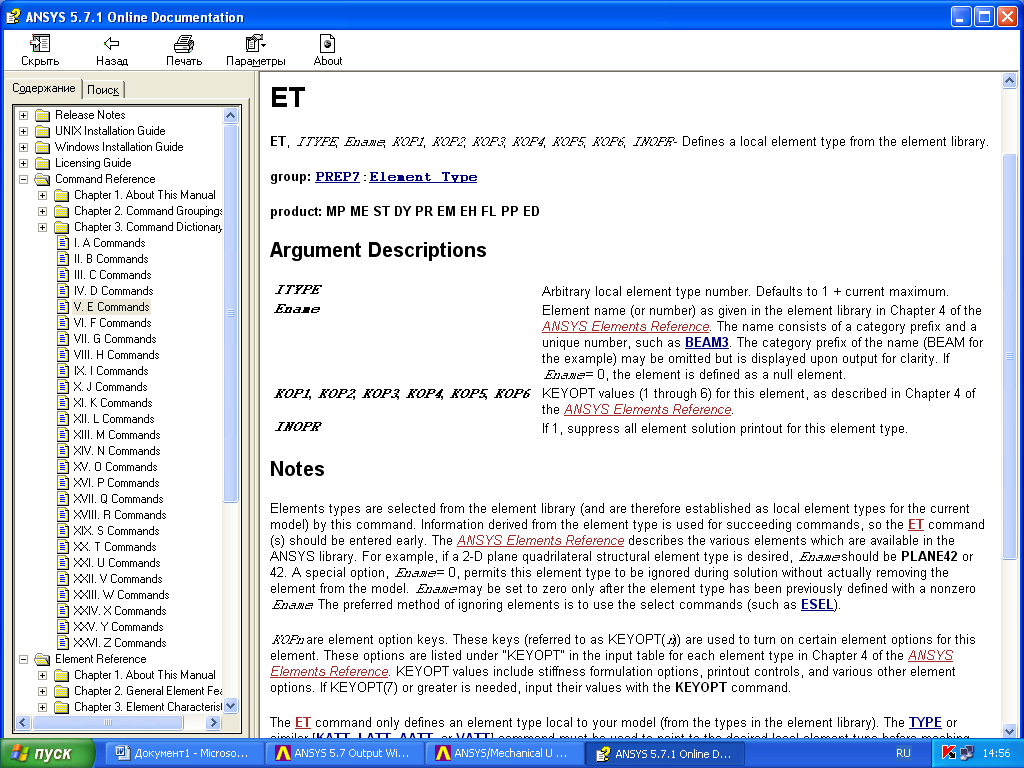Click the Kaspersky icon in the system tray
The image size is (1024, 768).
coord(949,753)
